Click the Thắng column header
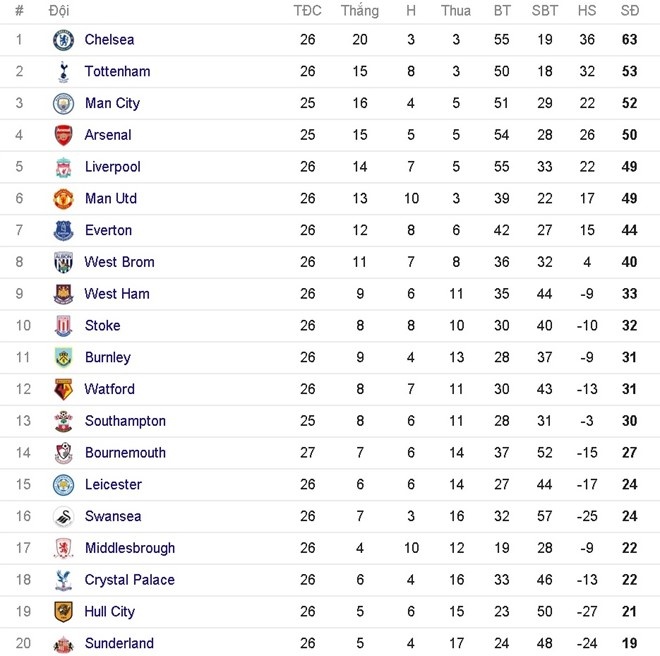Viewport: 660px width, 656px height. 359,11
